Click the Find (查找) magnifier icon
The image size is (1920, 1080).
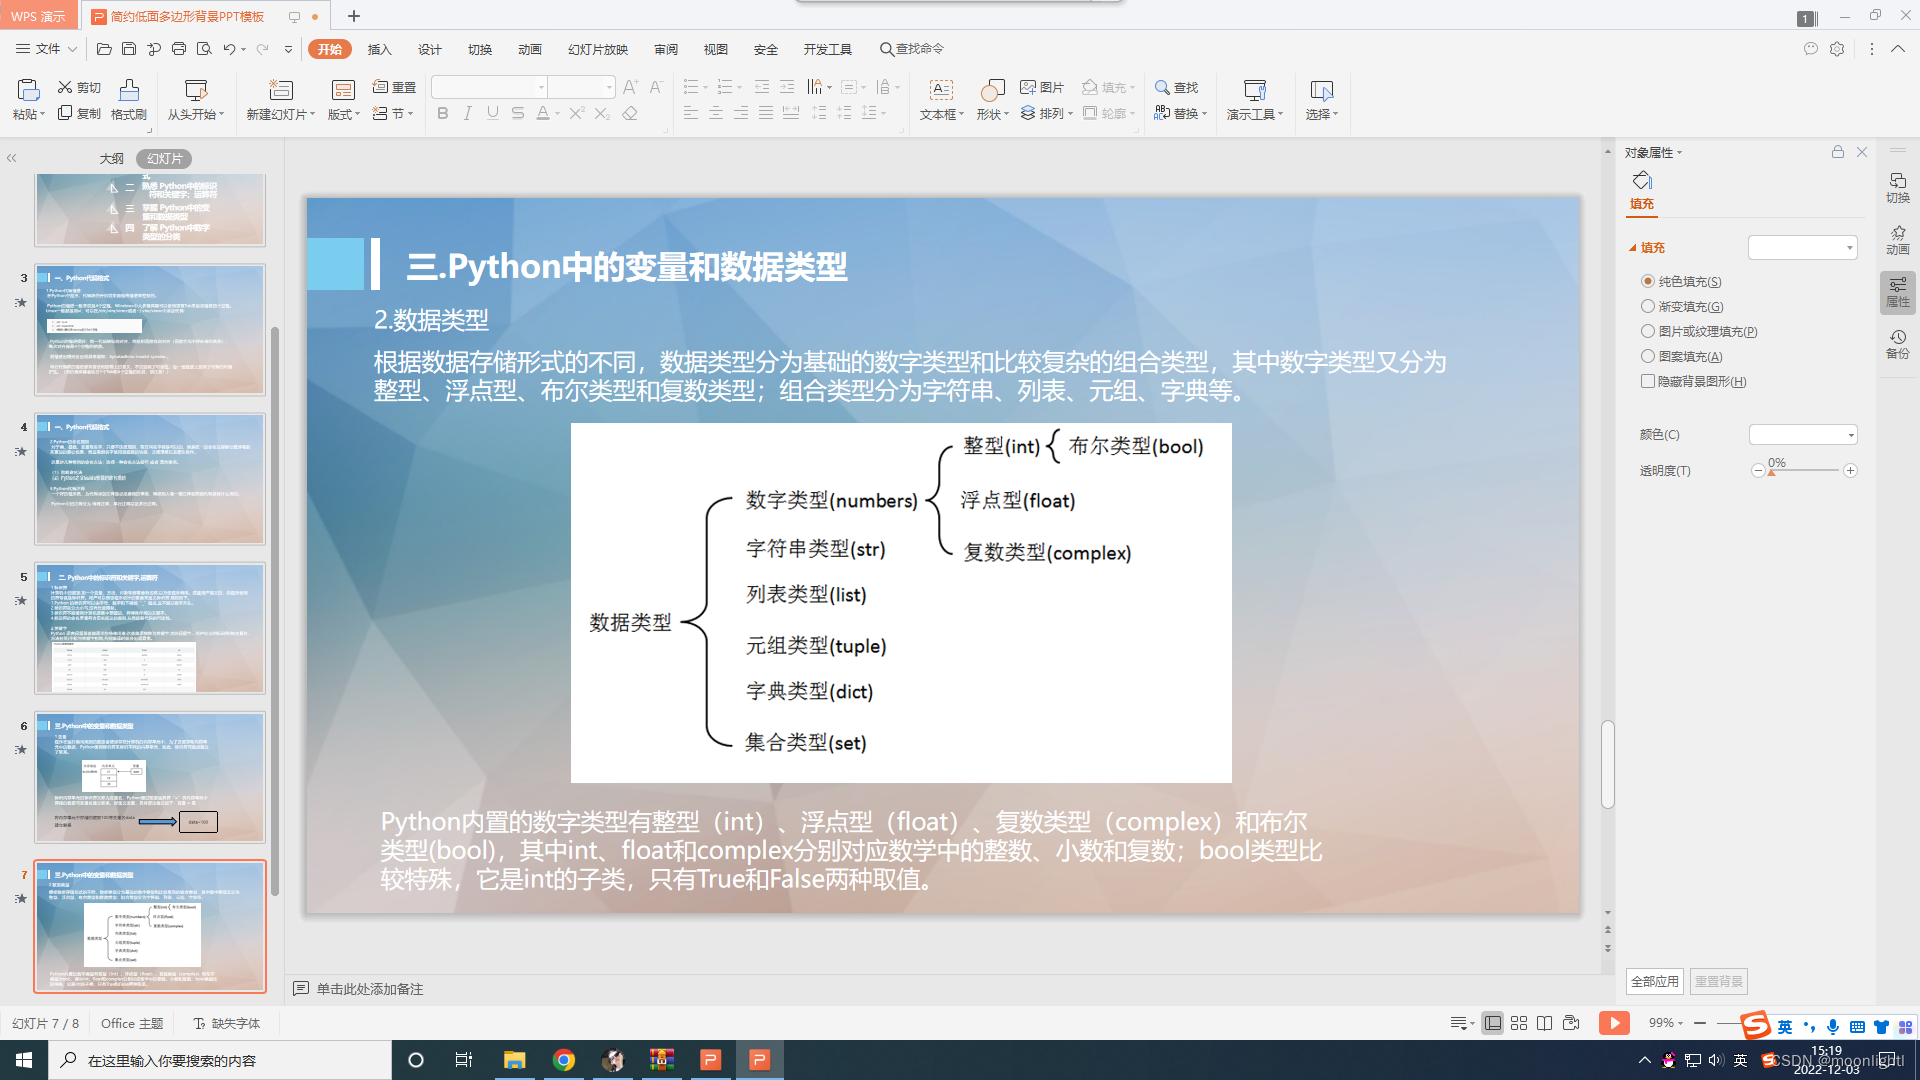(1162, 87)
